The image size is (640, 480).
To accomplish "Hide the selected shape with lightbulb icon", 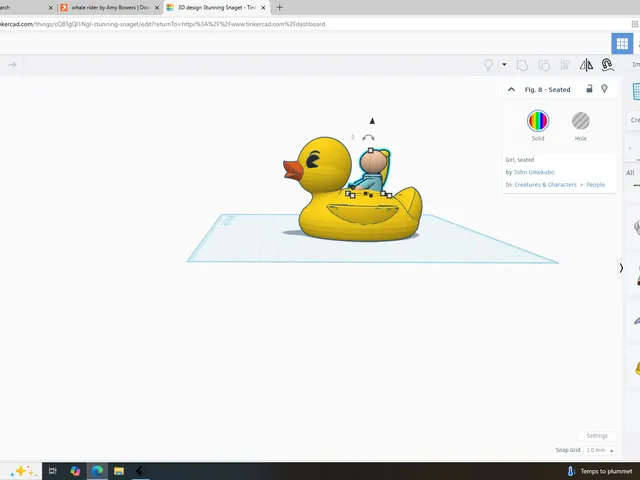I will click(604, 89).
